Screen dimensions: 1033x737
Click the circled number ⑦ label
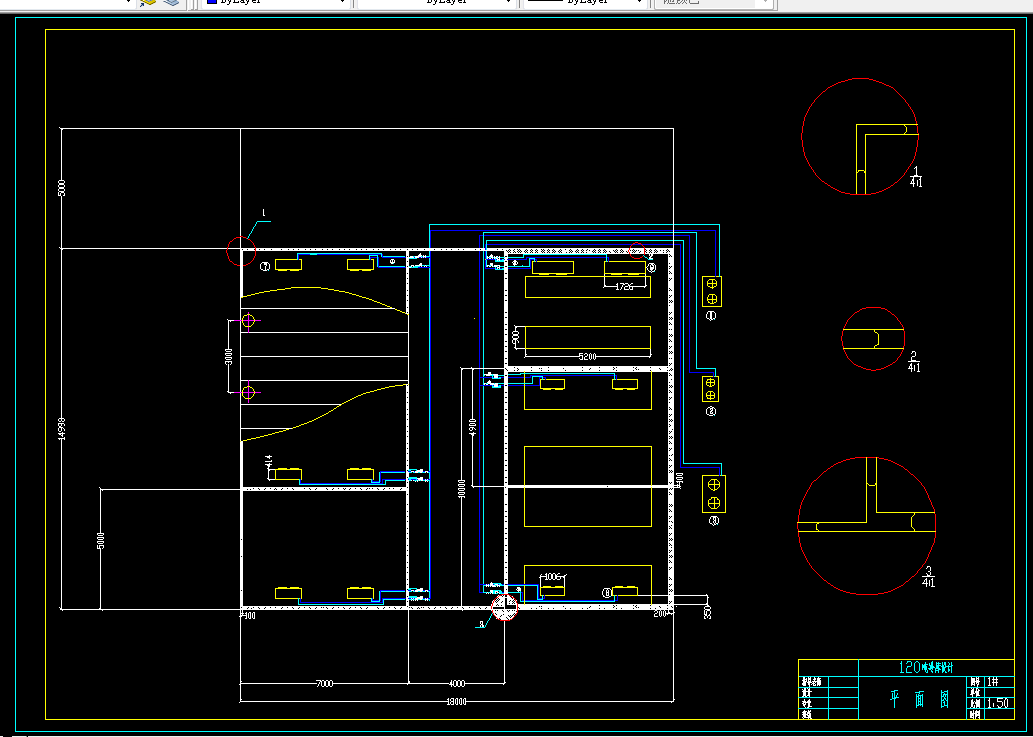264,267
